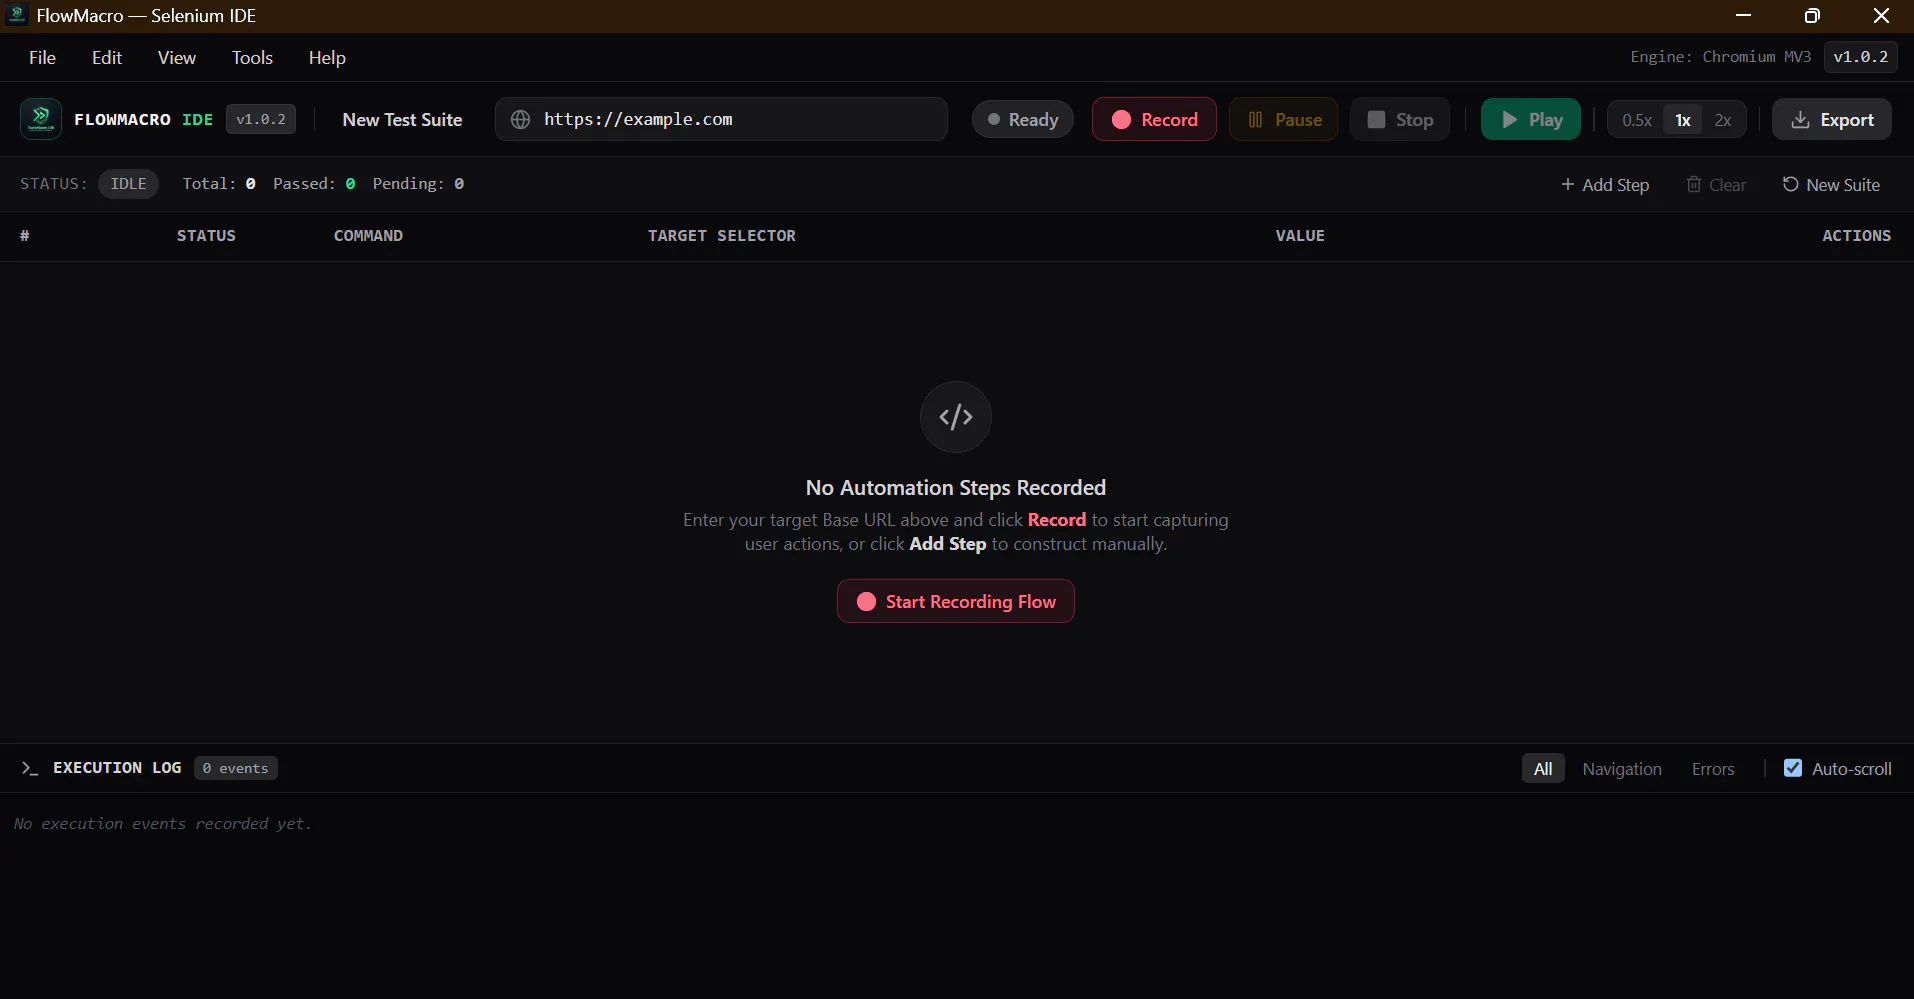Filter log by Navigation
Viewport: 1914px width, 999px height.
click(x=1622, y=768)
